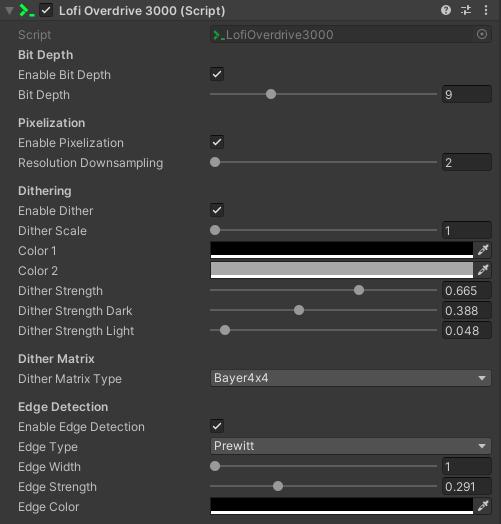This screenshot has width=501, height=524.
Task: Open the Color 1 black swatch
Action: pos(342,250)
